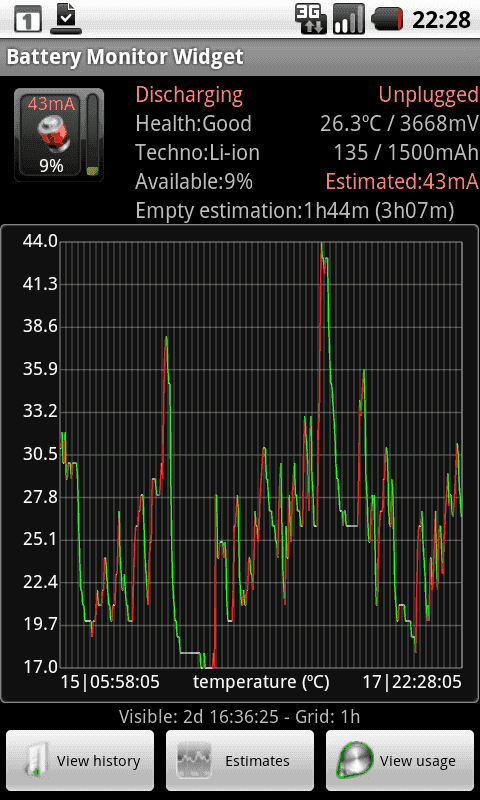Tap the low battery status bar icon
The height and width of the screenshot is (800, 480).
tap(387, 20)
